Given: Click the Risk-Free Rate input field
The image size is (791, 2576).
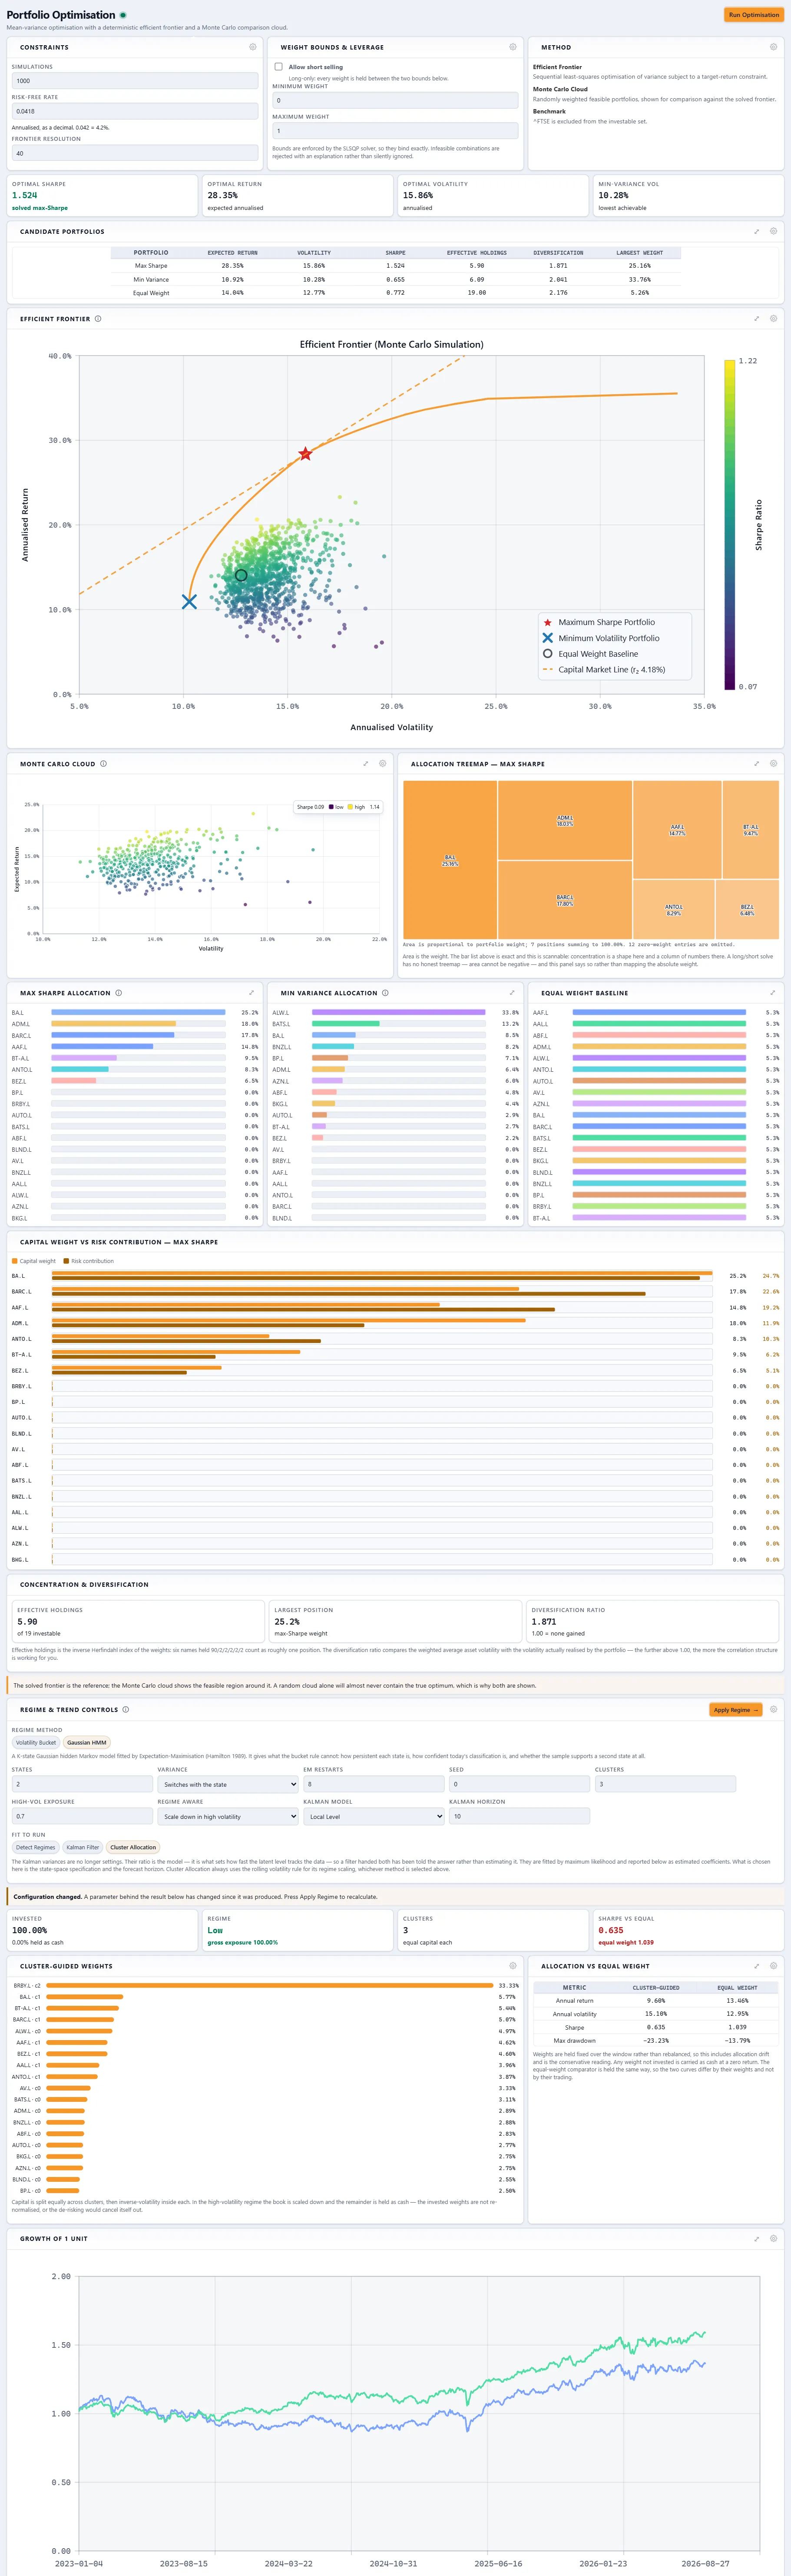Looking at the screenshot, I should click(135, 111).
